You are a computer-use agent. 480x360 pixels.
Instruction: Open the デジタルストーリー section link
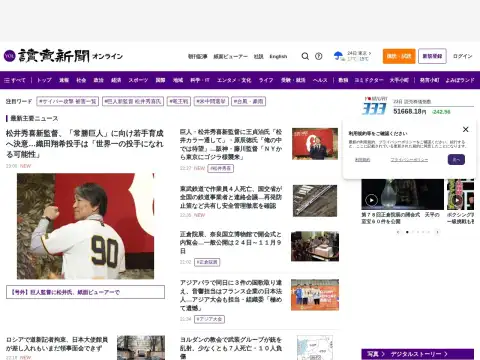coord(419,354)
